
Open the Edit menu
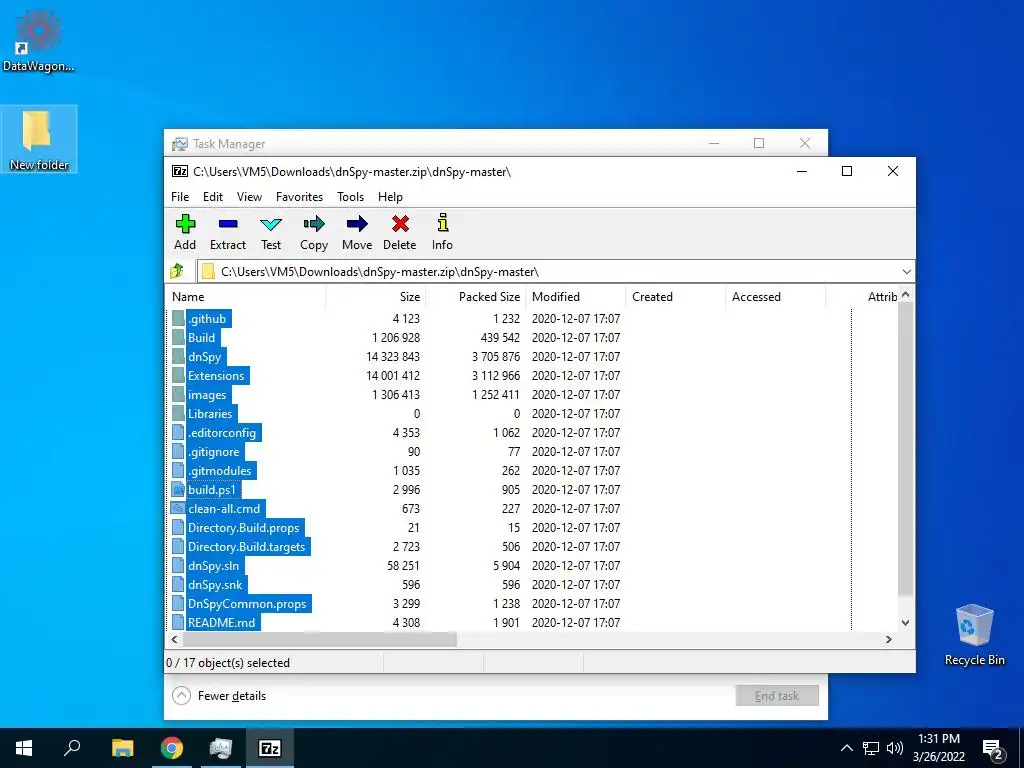point(213,197)
